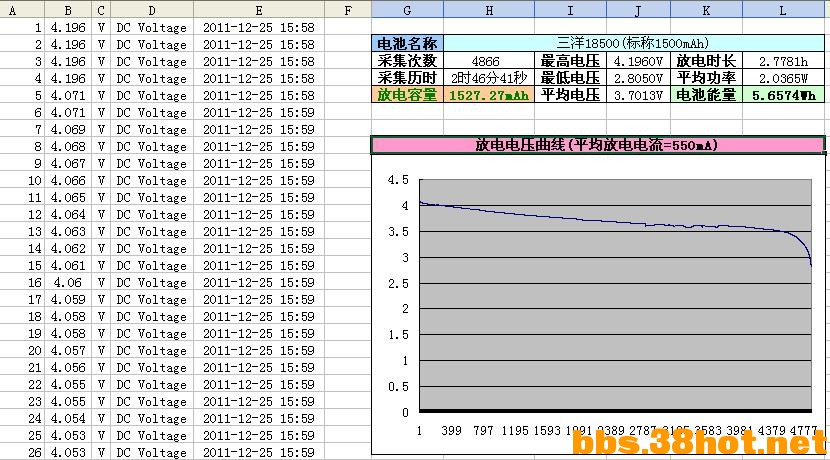Select the cell 2.7781h
The image size is (830, 460).
click(x=783, y=61)
